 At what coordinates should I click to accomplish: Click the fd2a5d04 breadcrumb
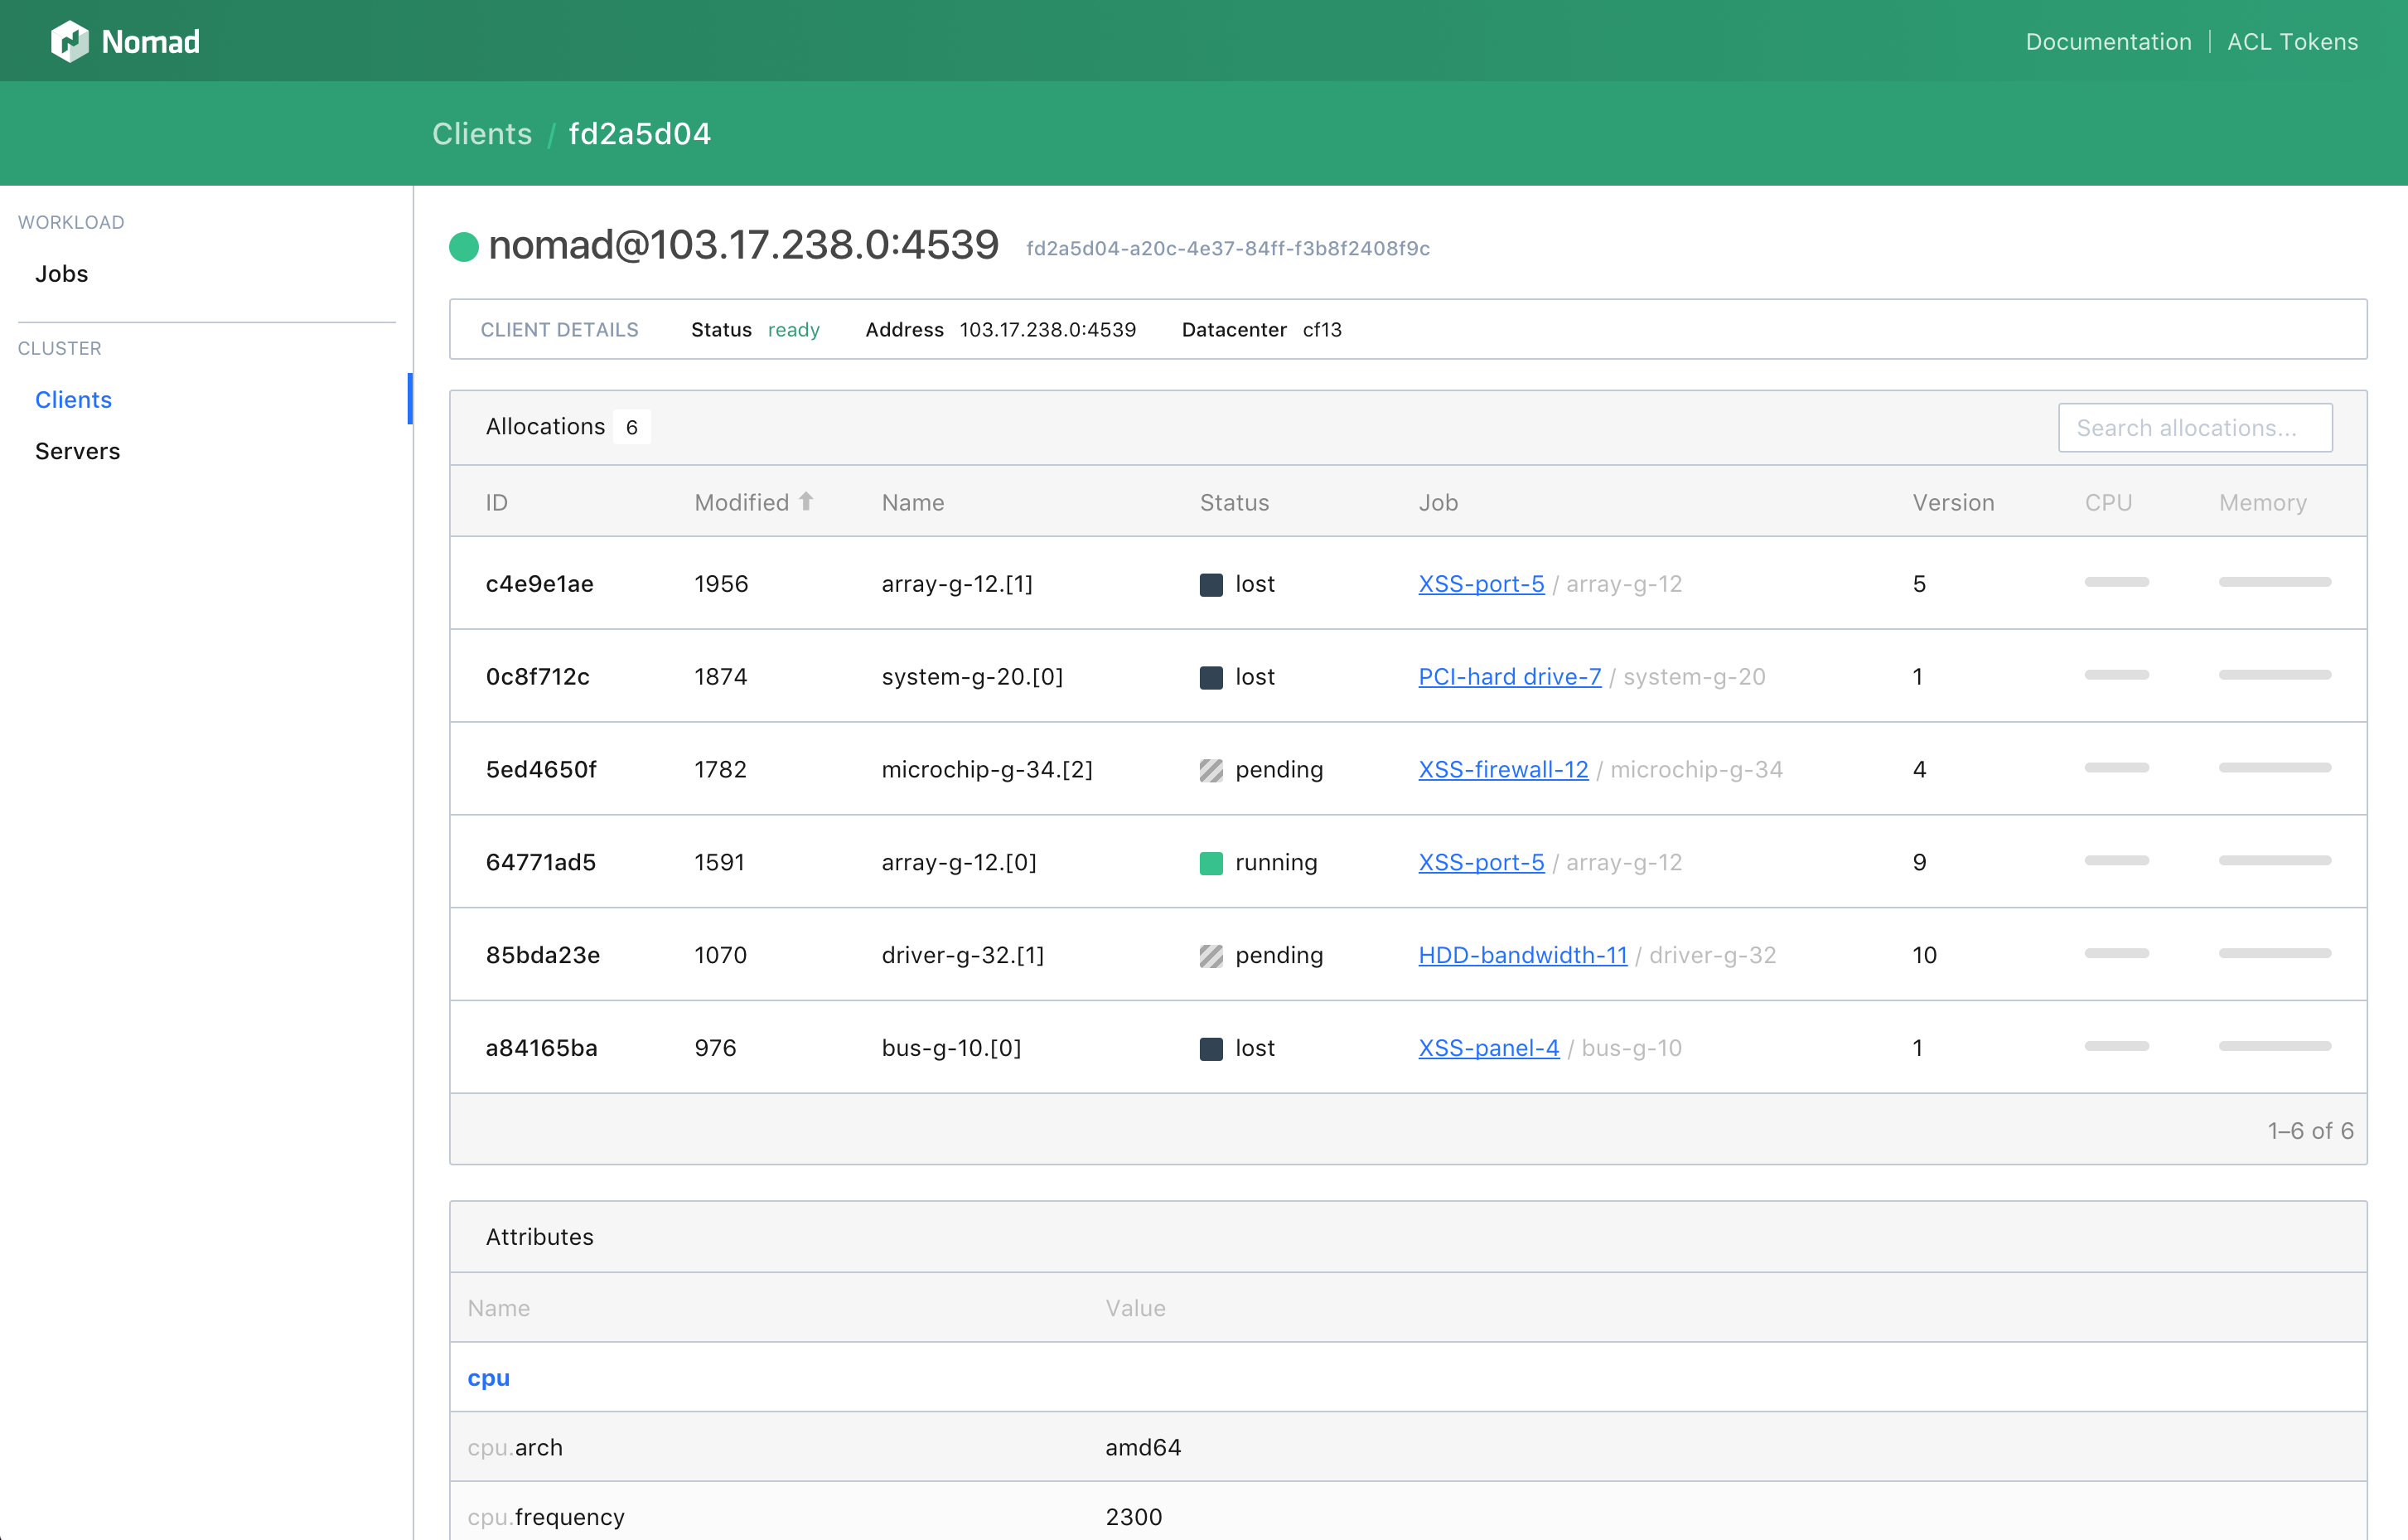click(640, 133)
